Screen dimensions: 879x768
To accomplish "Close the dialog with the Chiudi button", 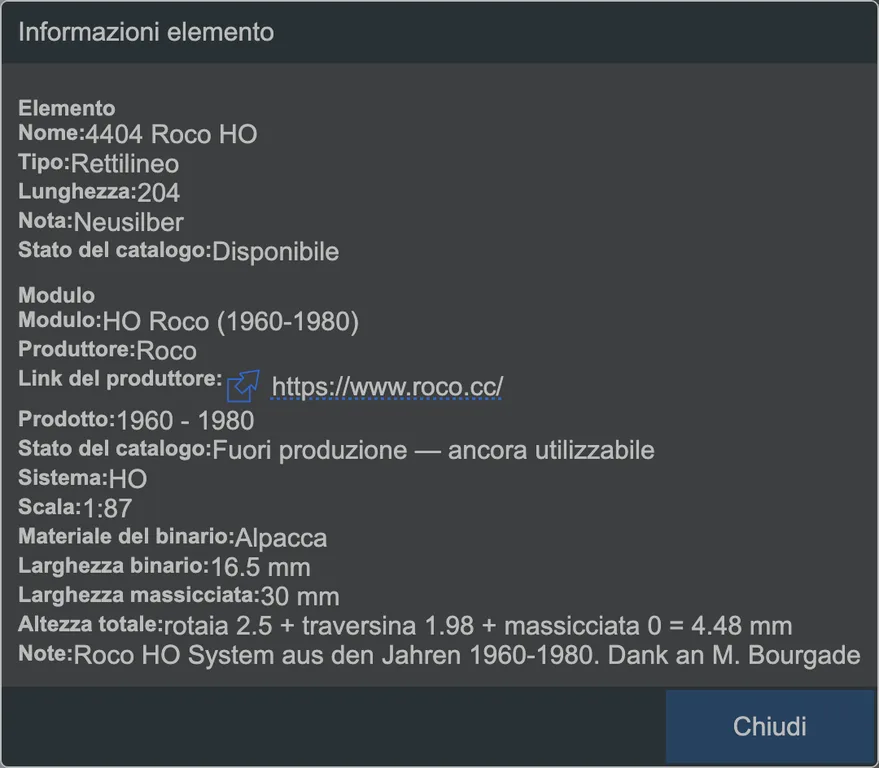I will click(770, 726).
